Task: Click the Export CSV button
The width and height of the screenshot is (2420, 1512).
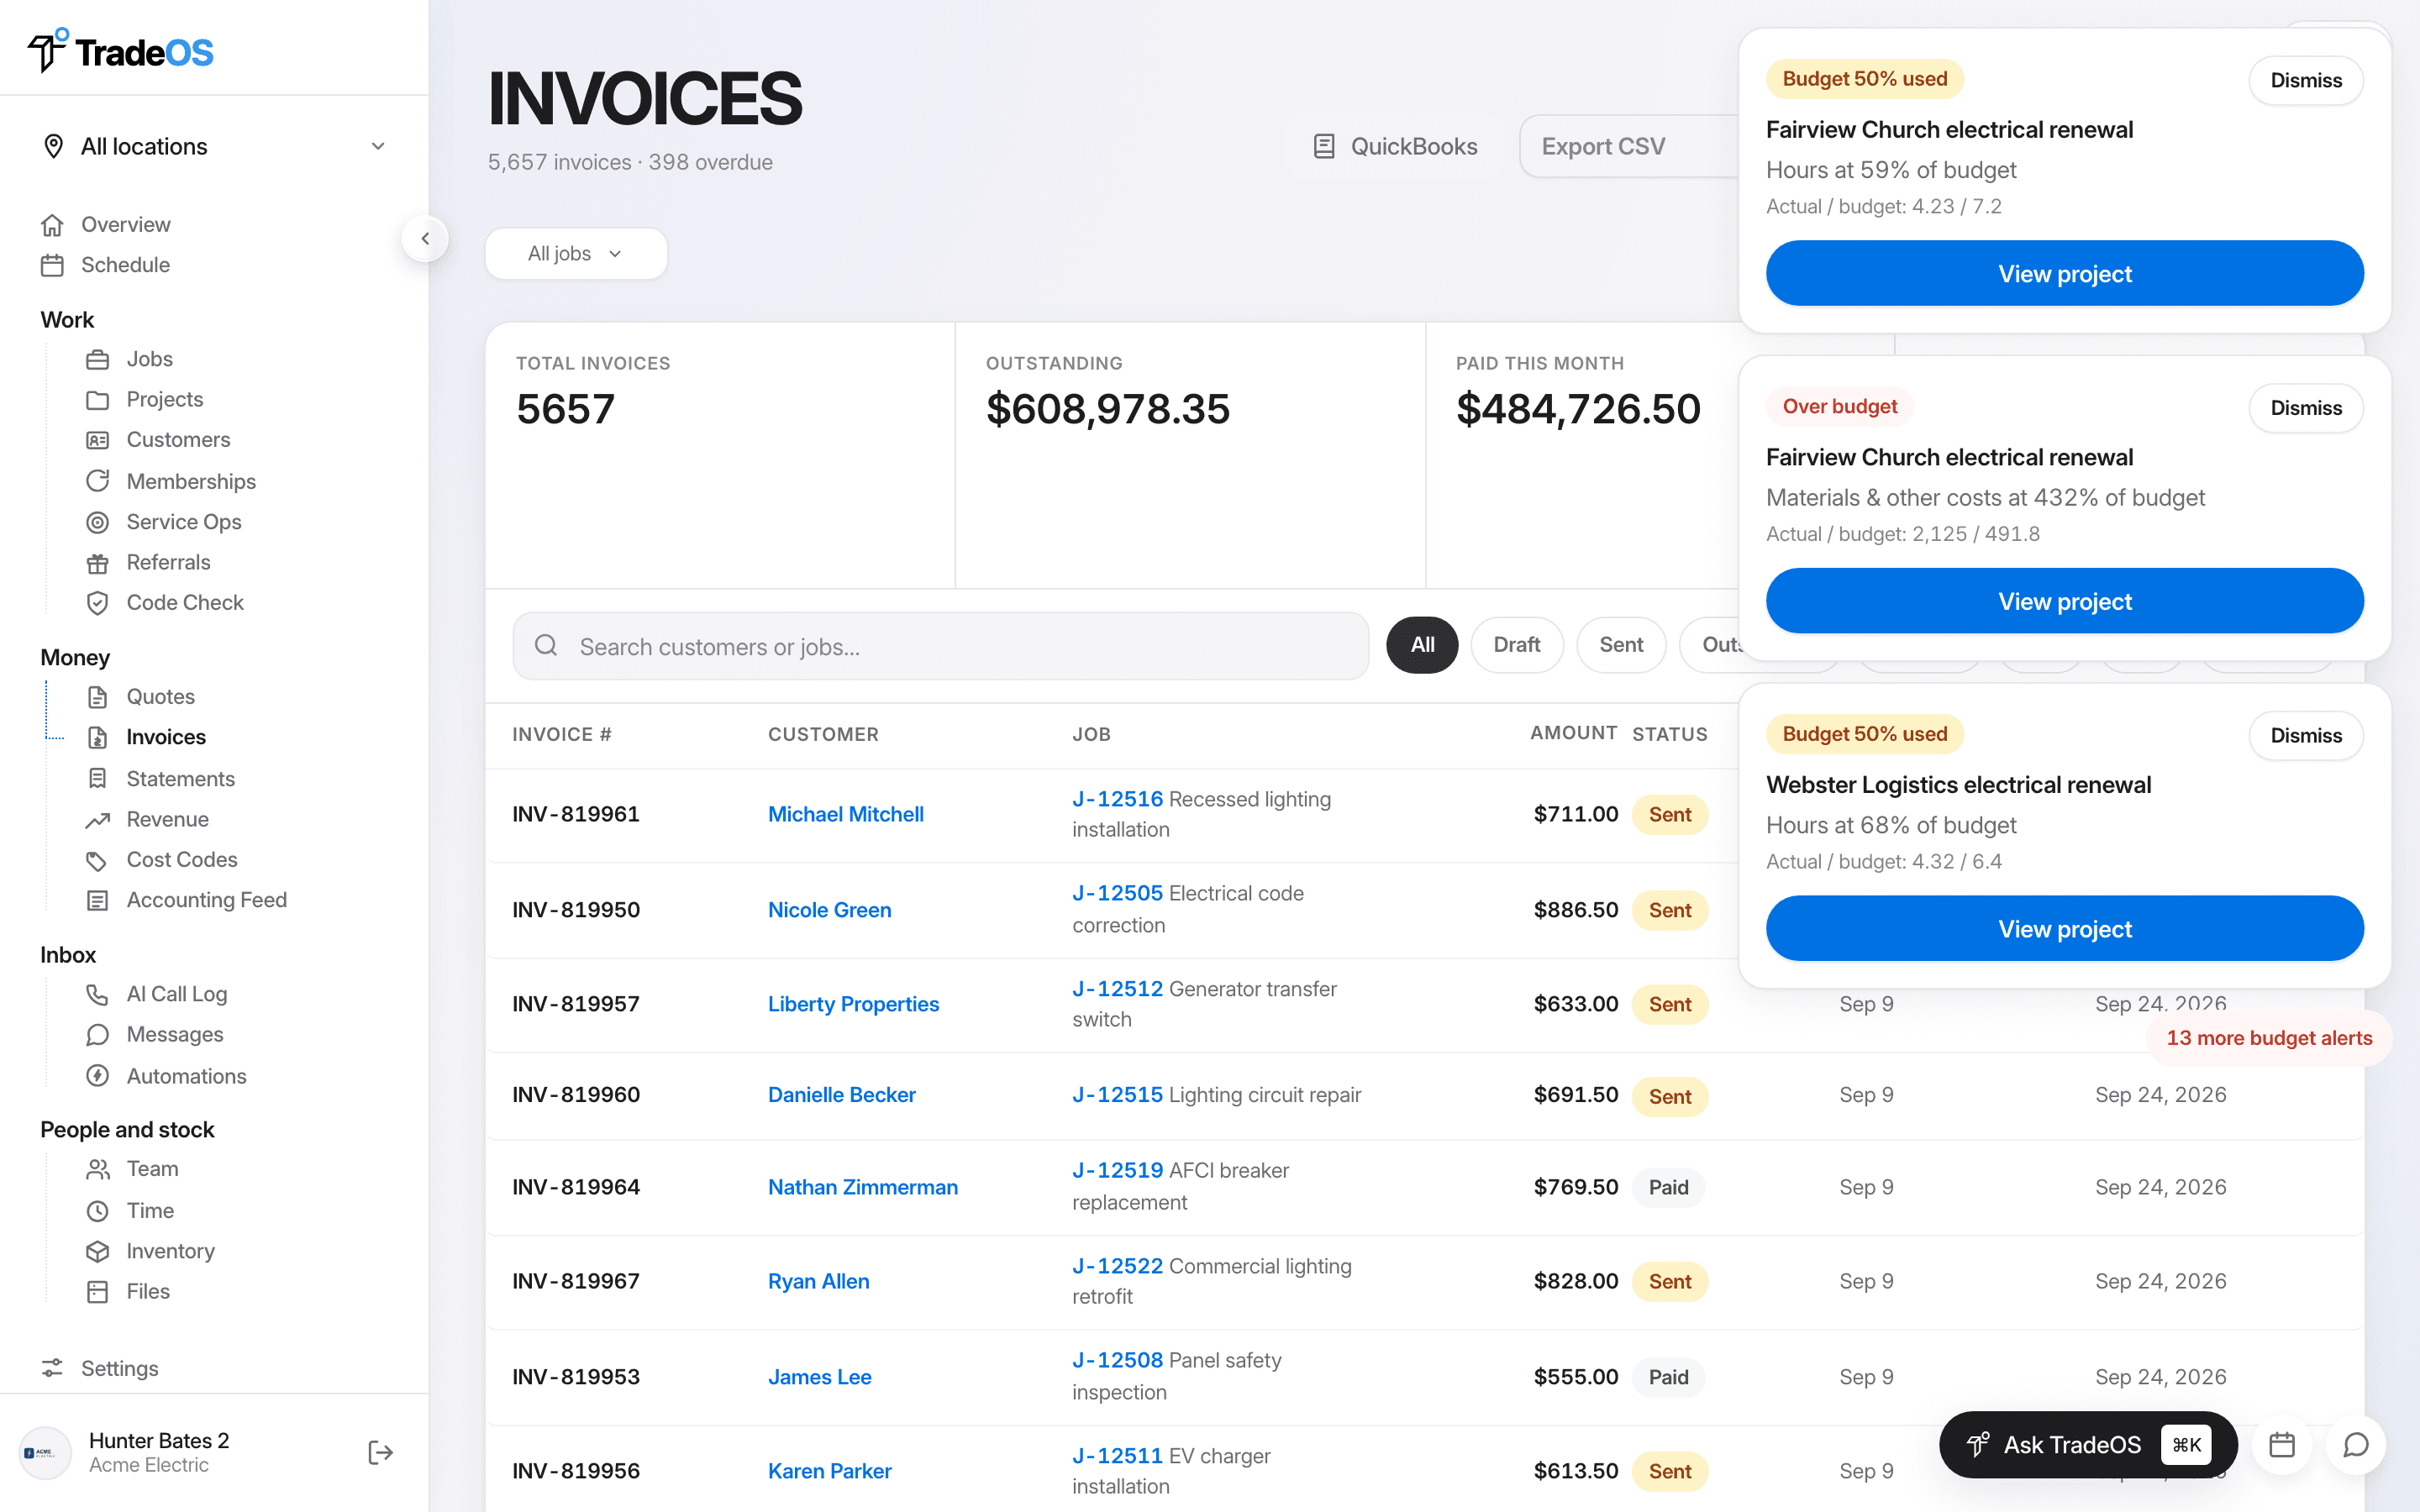Action: (x=1630, y=147)
